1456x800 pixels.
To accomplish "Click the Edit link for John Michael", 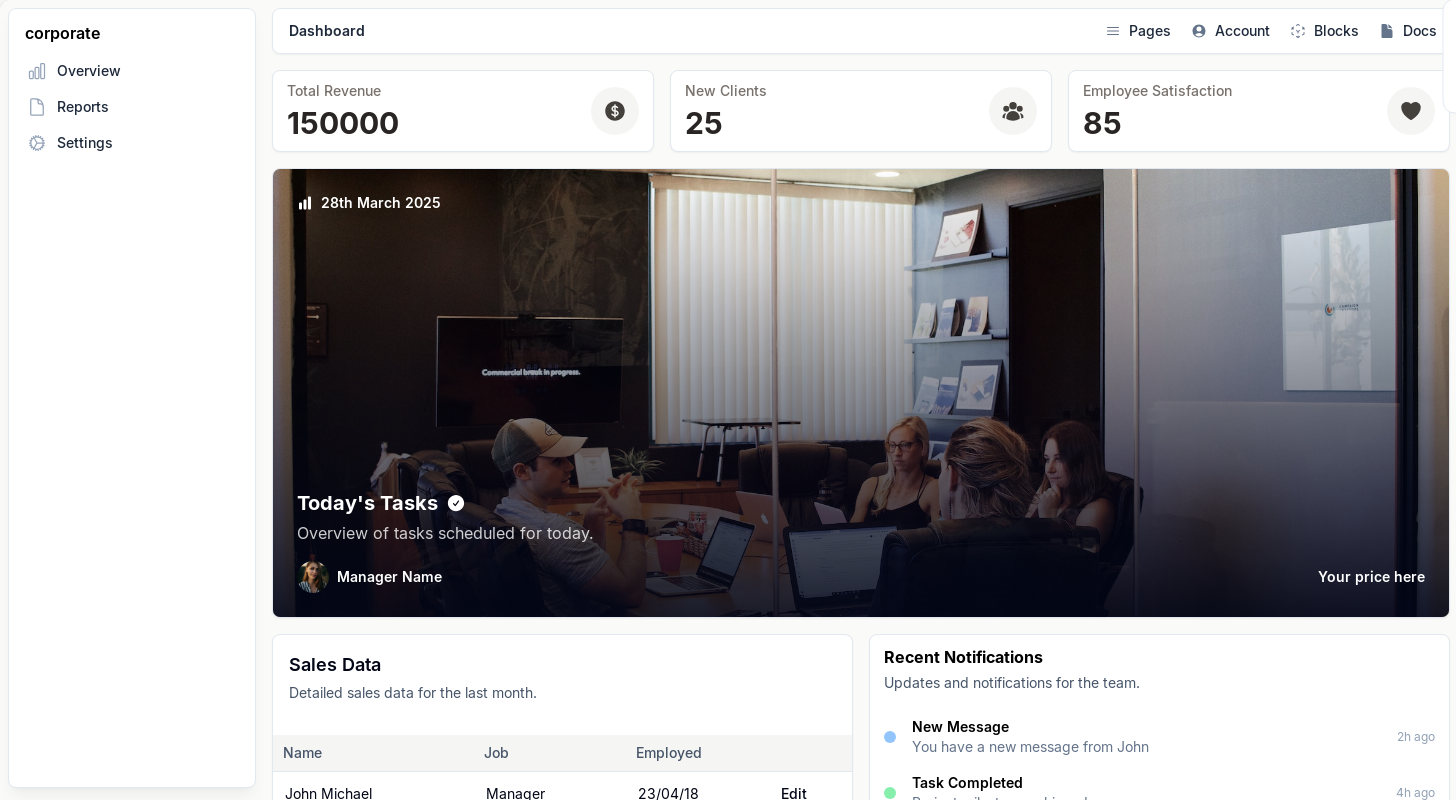I will [794, 793].
